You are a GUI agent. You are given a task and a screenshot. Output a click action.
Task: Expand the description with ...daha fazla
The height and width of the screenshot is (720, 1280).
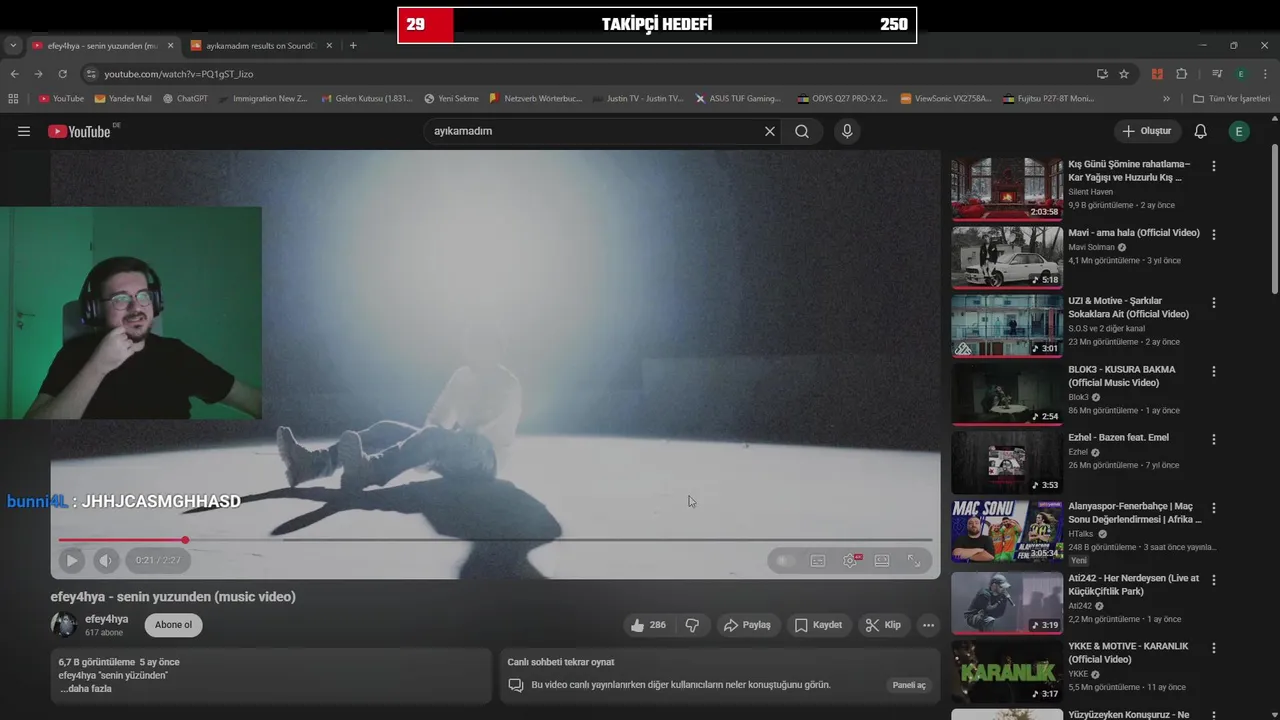85,689
